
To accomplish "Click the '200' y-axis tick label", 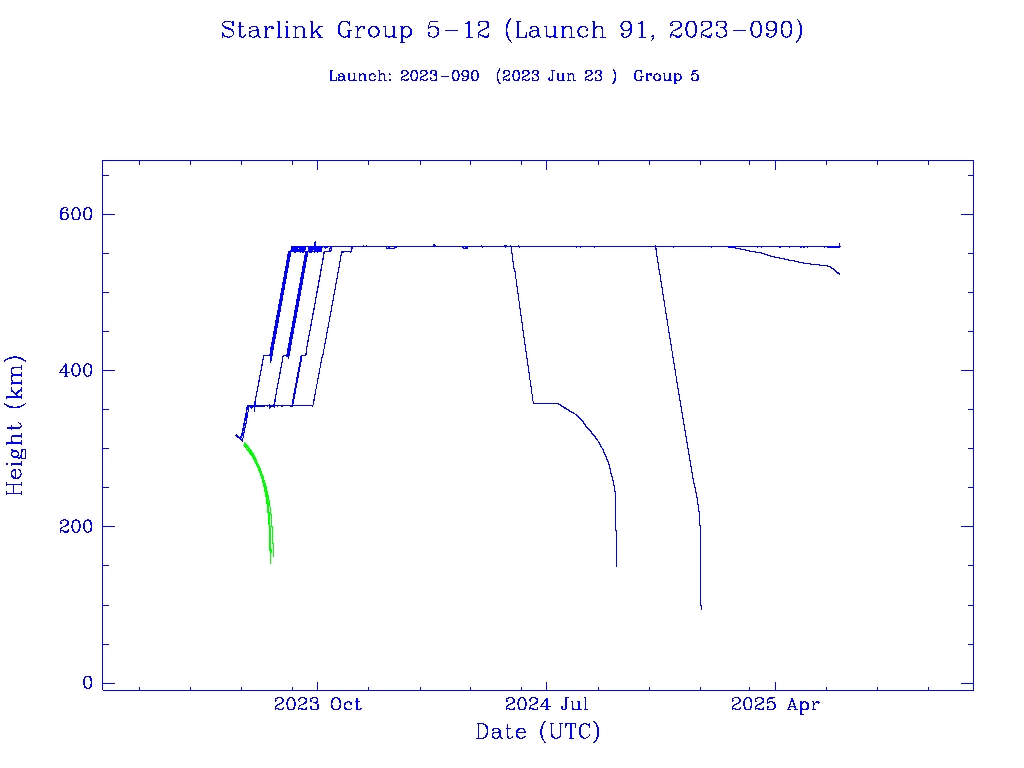I will (x=76, y=526).
